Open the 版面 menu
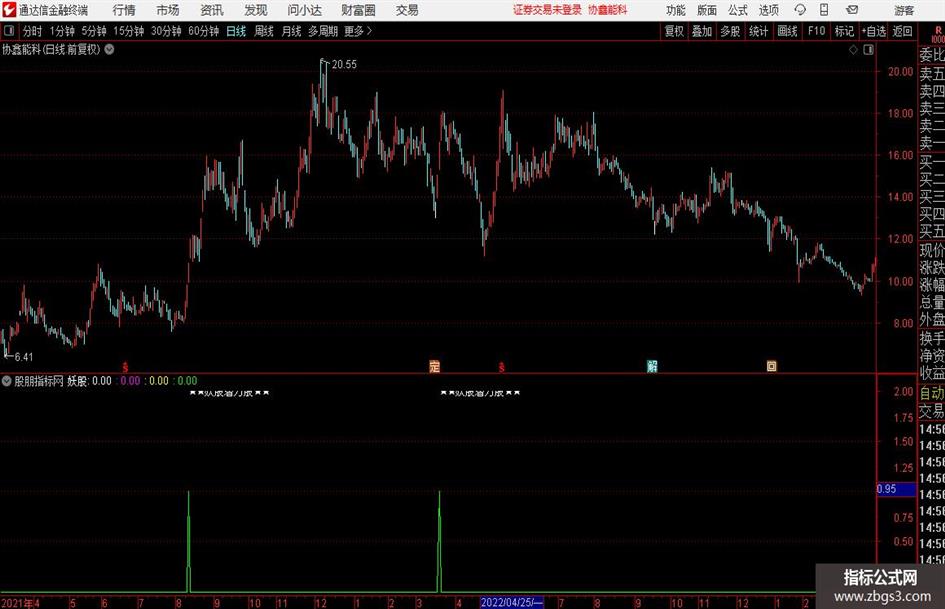Image resolution: width=945 pixels, height=609 pixels. 706,10
